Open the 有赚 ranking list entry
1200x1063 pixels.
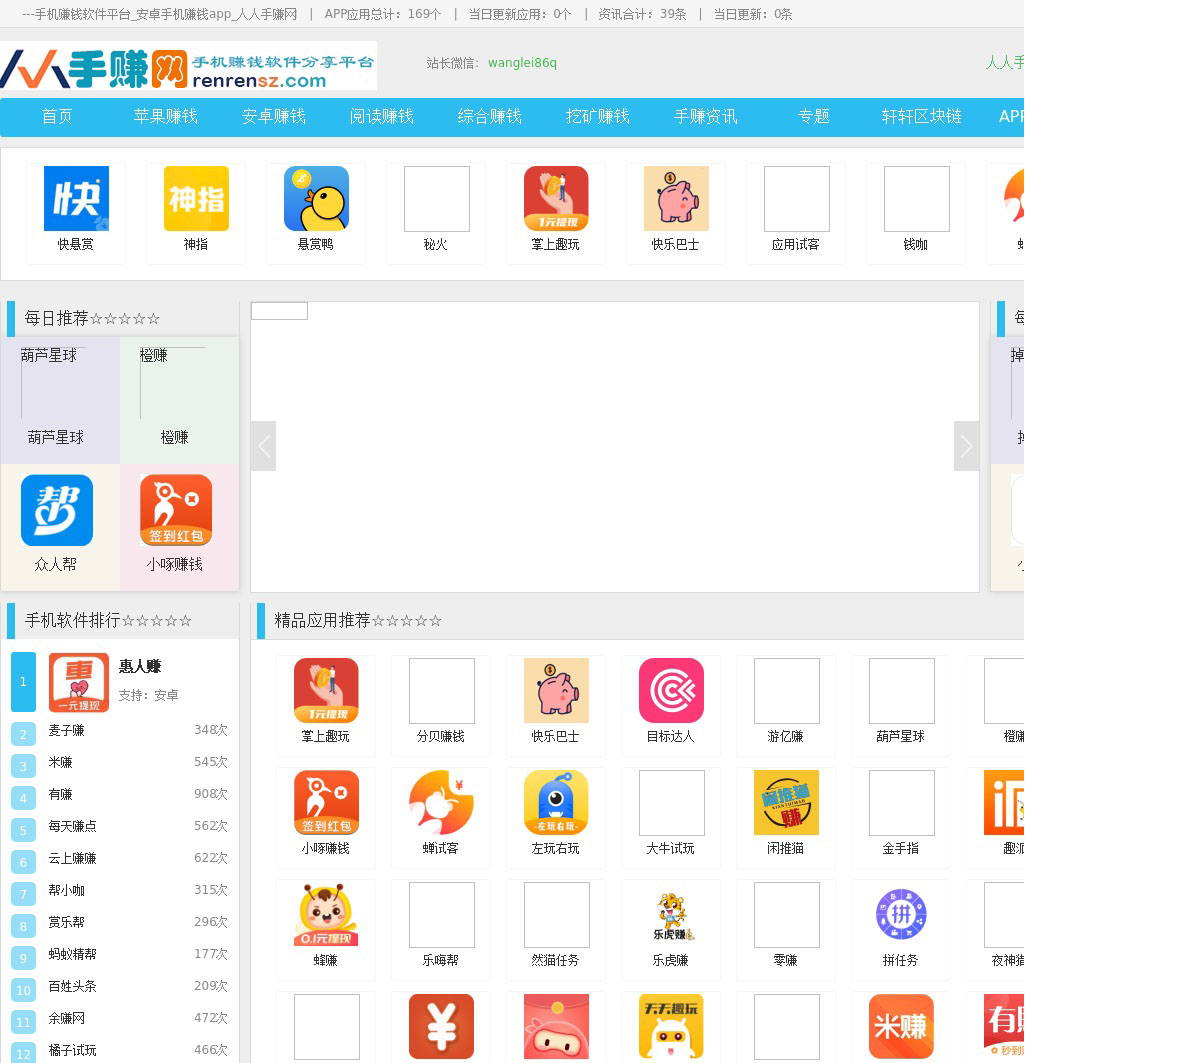click(x=61, y=795)
